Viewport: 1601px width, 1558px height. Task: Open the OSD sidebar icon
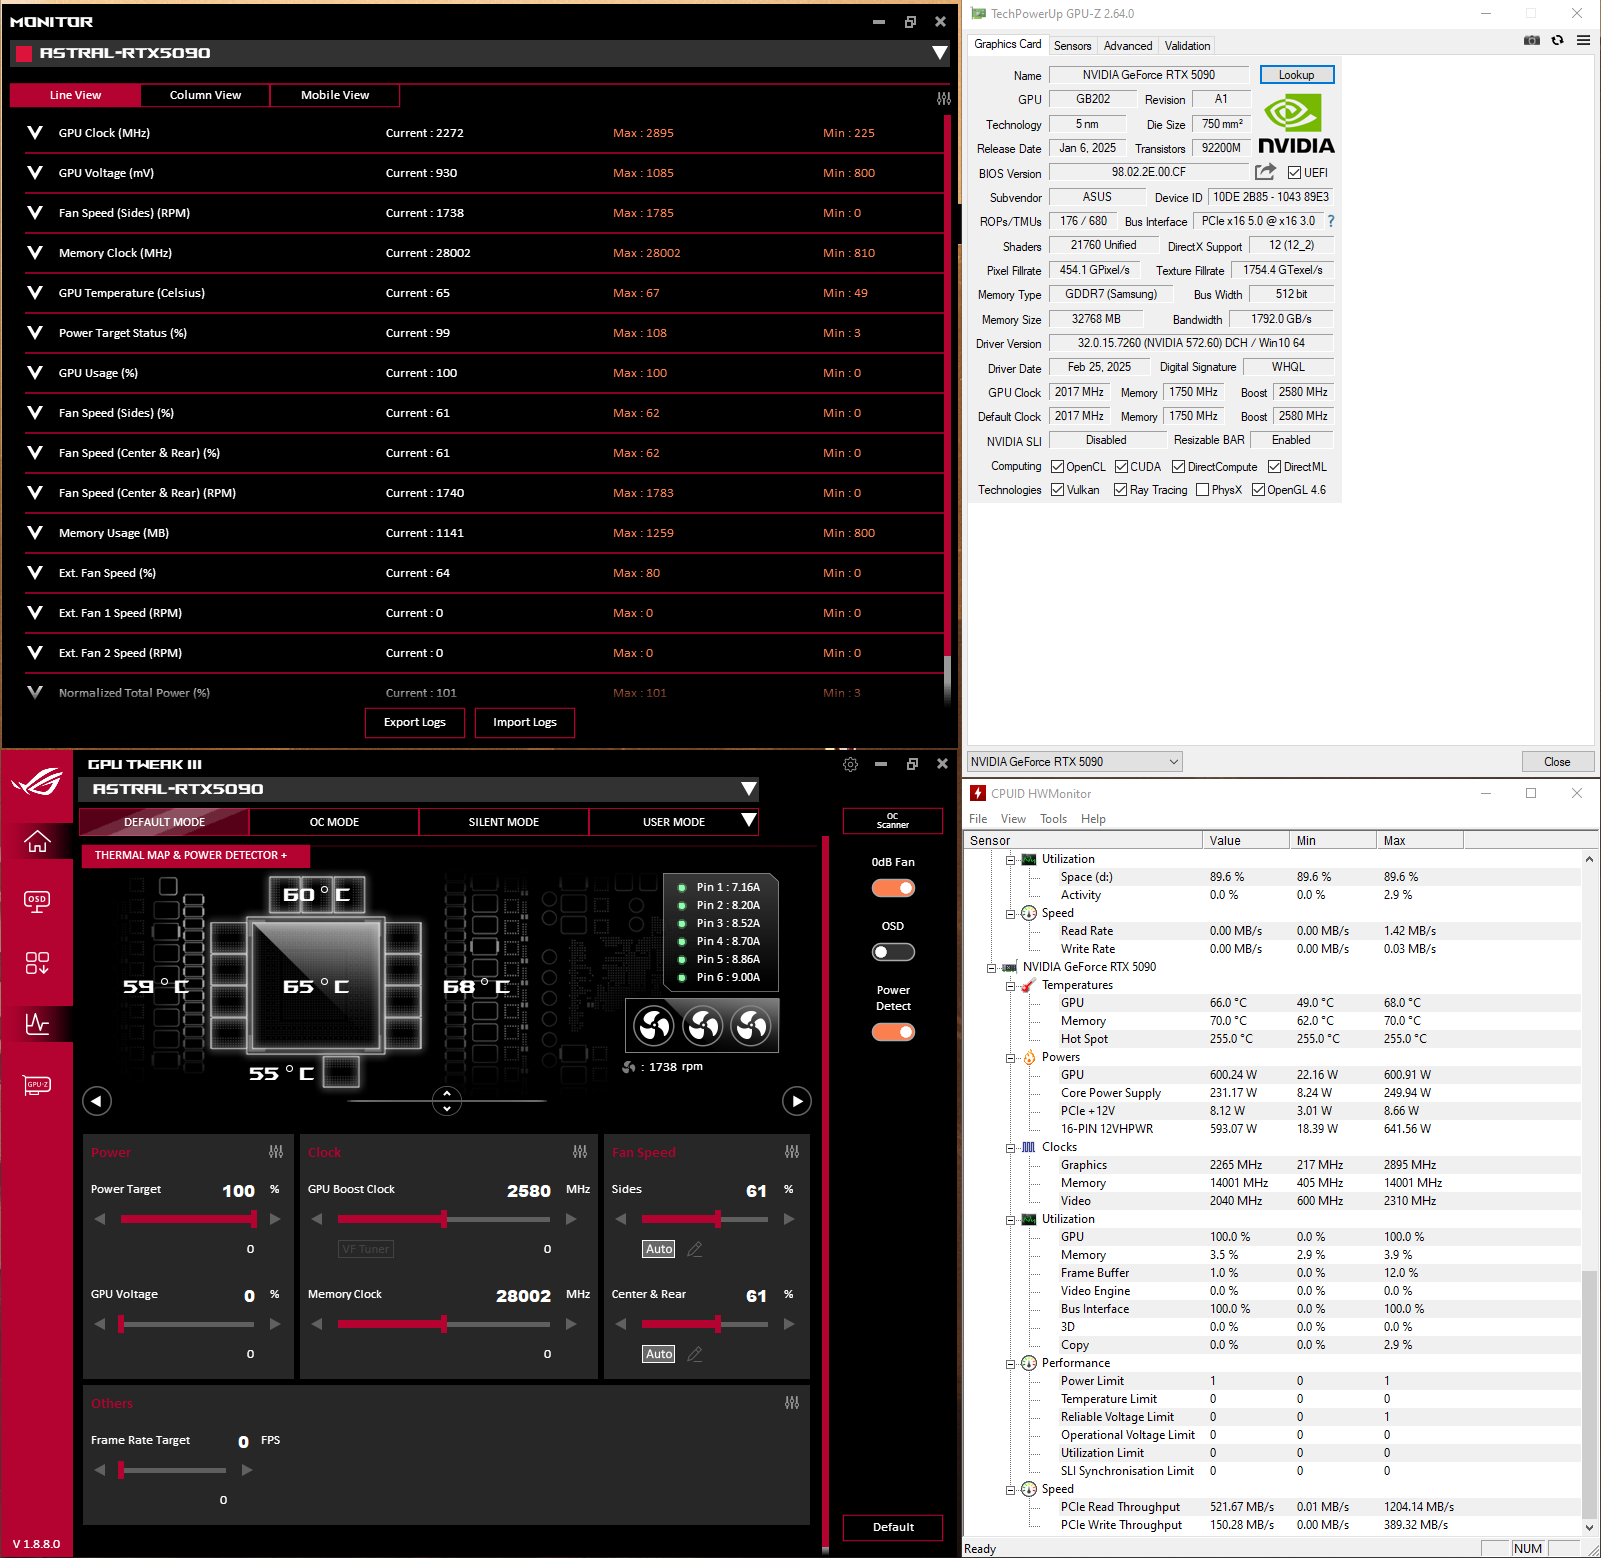(37, 902)
